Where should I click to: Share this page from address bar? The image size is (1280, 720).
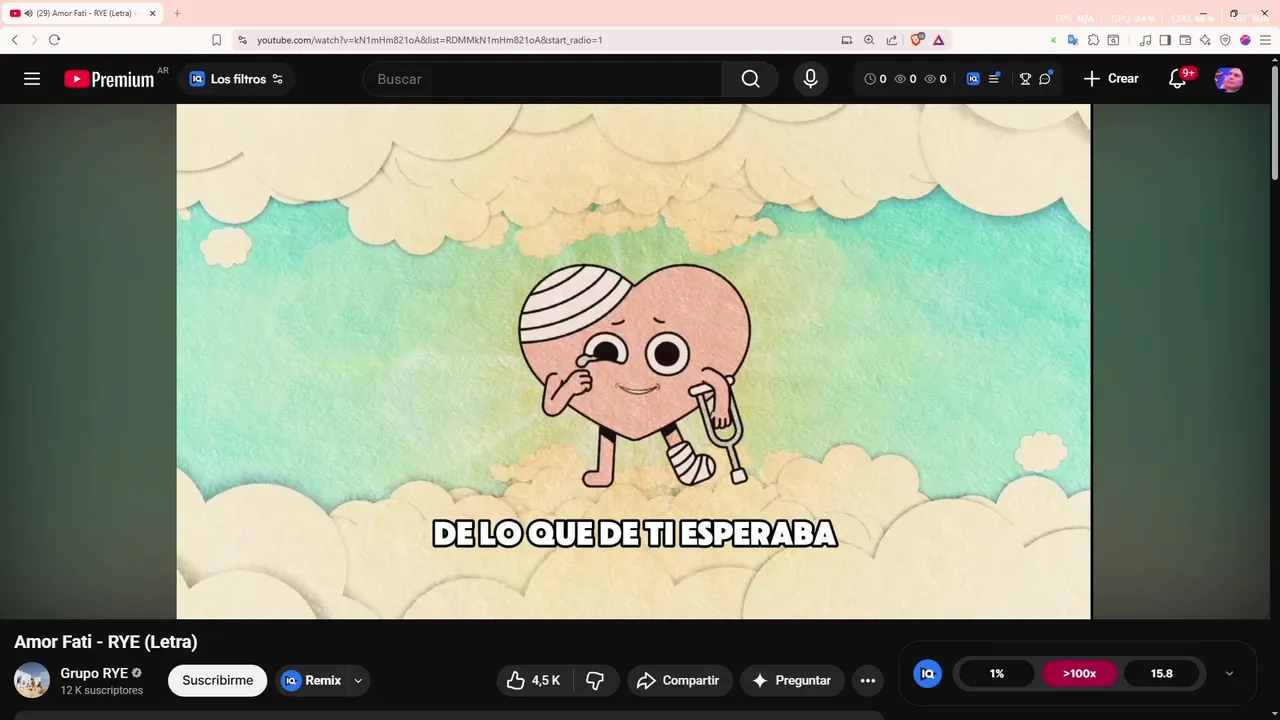click(892, 40)
